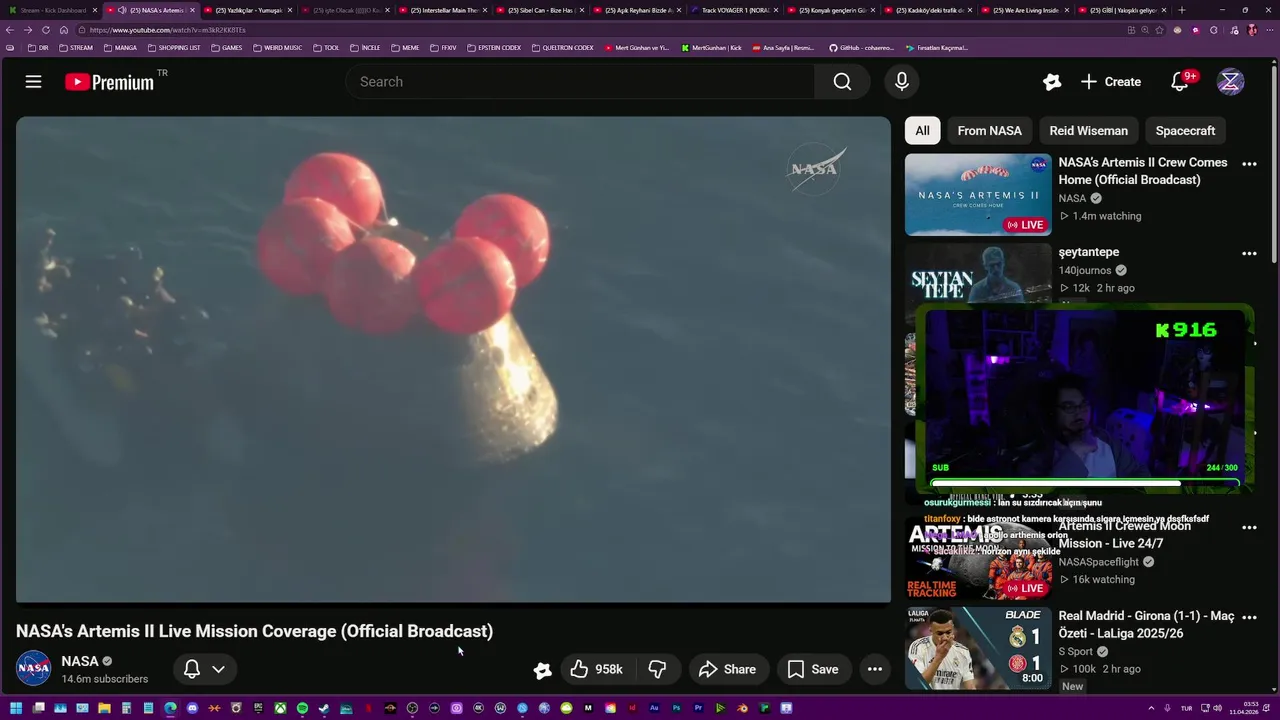Open options for Artemis II Crew Comes Home
Image resolution: width=1280 pixels, height=720 pixels.
[x=1249, y=164]
